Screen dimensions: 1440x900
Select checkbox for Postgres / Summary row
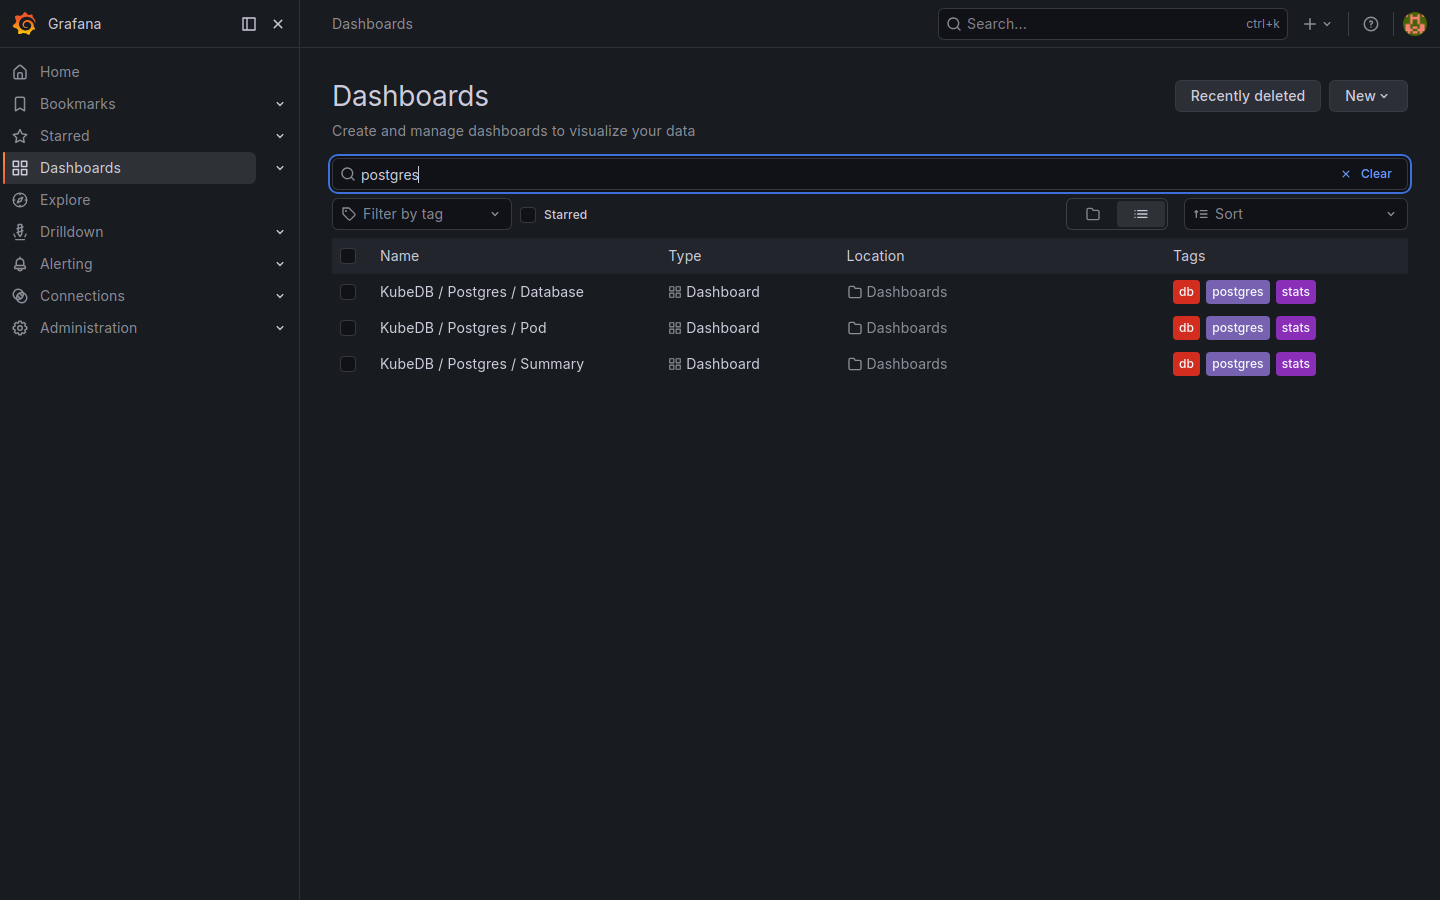348,364
